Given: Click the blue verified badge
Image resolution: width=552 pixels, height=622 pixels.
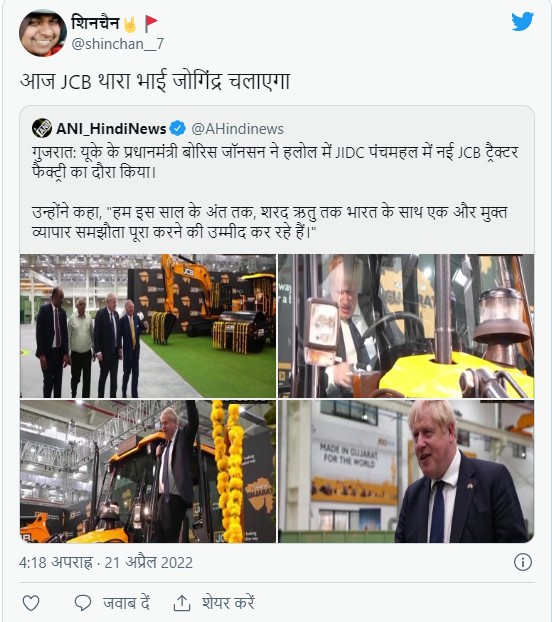Looking at the screenshot, I should (x=178, y=128).
